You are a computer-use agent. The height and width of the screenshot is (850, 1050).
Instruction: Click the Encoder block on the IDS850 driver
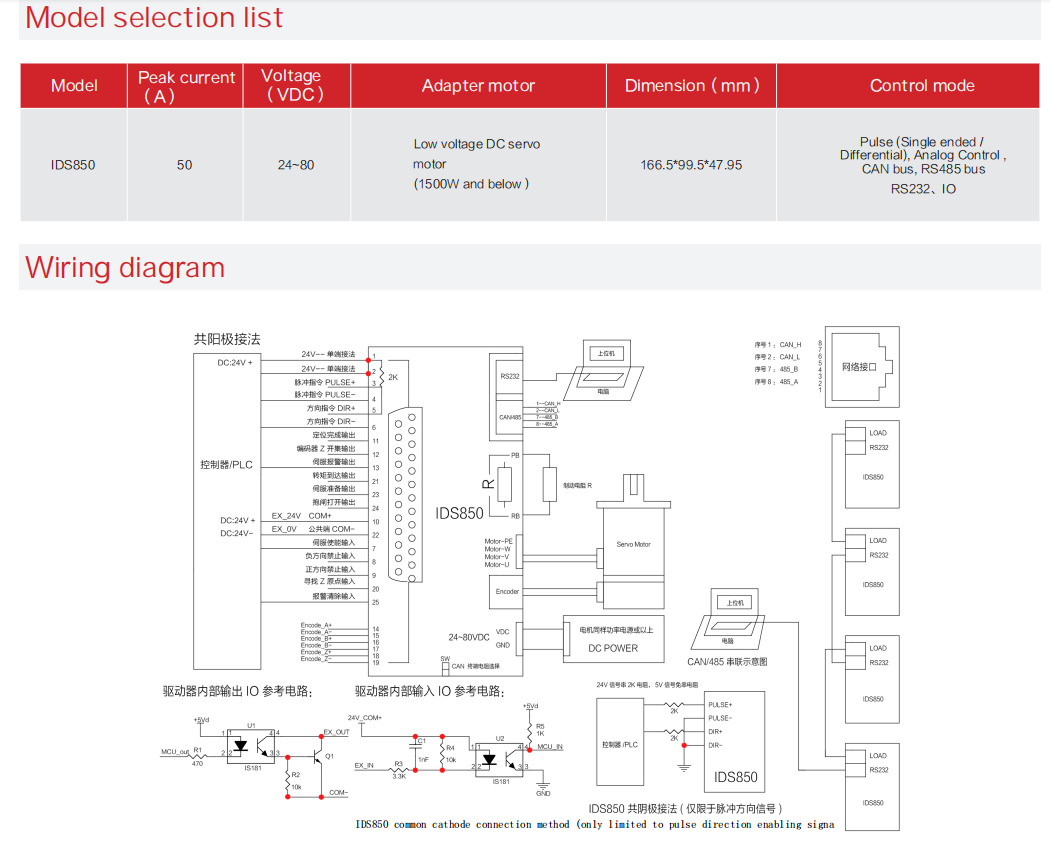tap(508, 591)
